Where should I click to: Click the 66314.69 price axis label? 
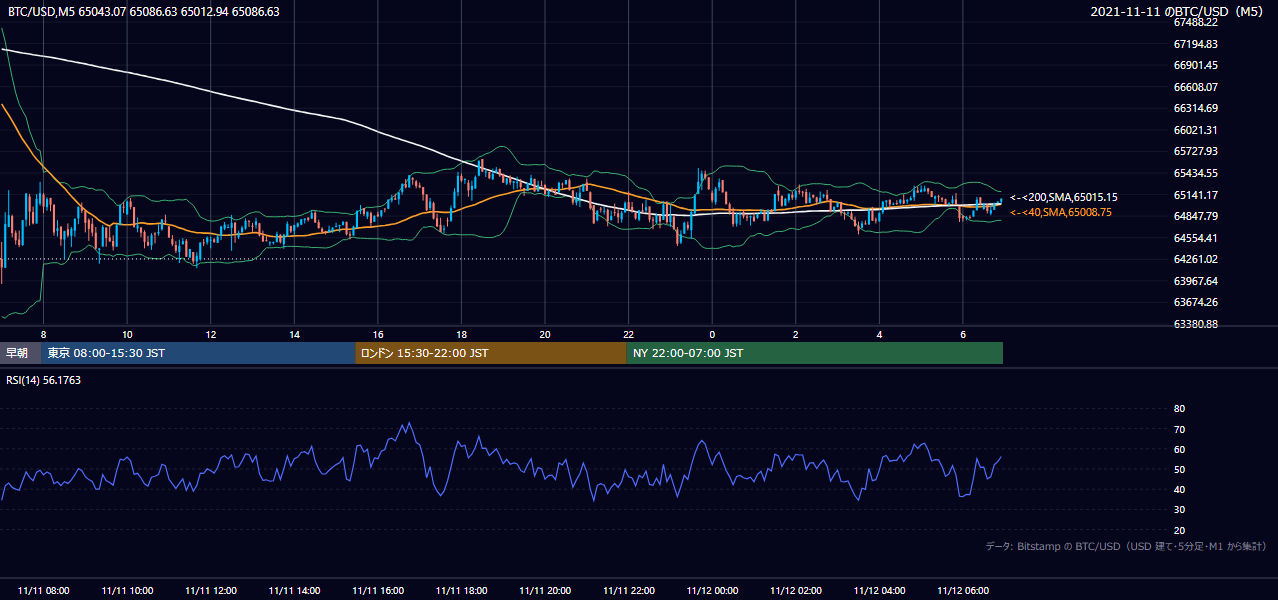point(1195,108)
